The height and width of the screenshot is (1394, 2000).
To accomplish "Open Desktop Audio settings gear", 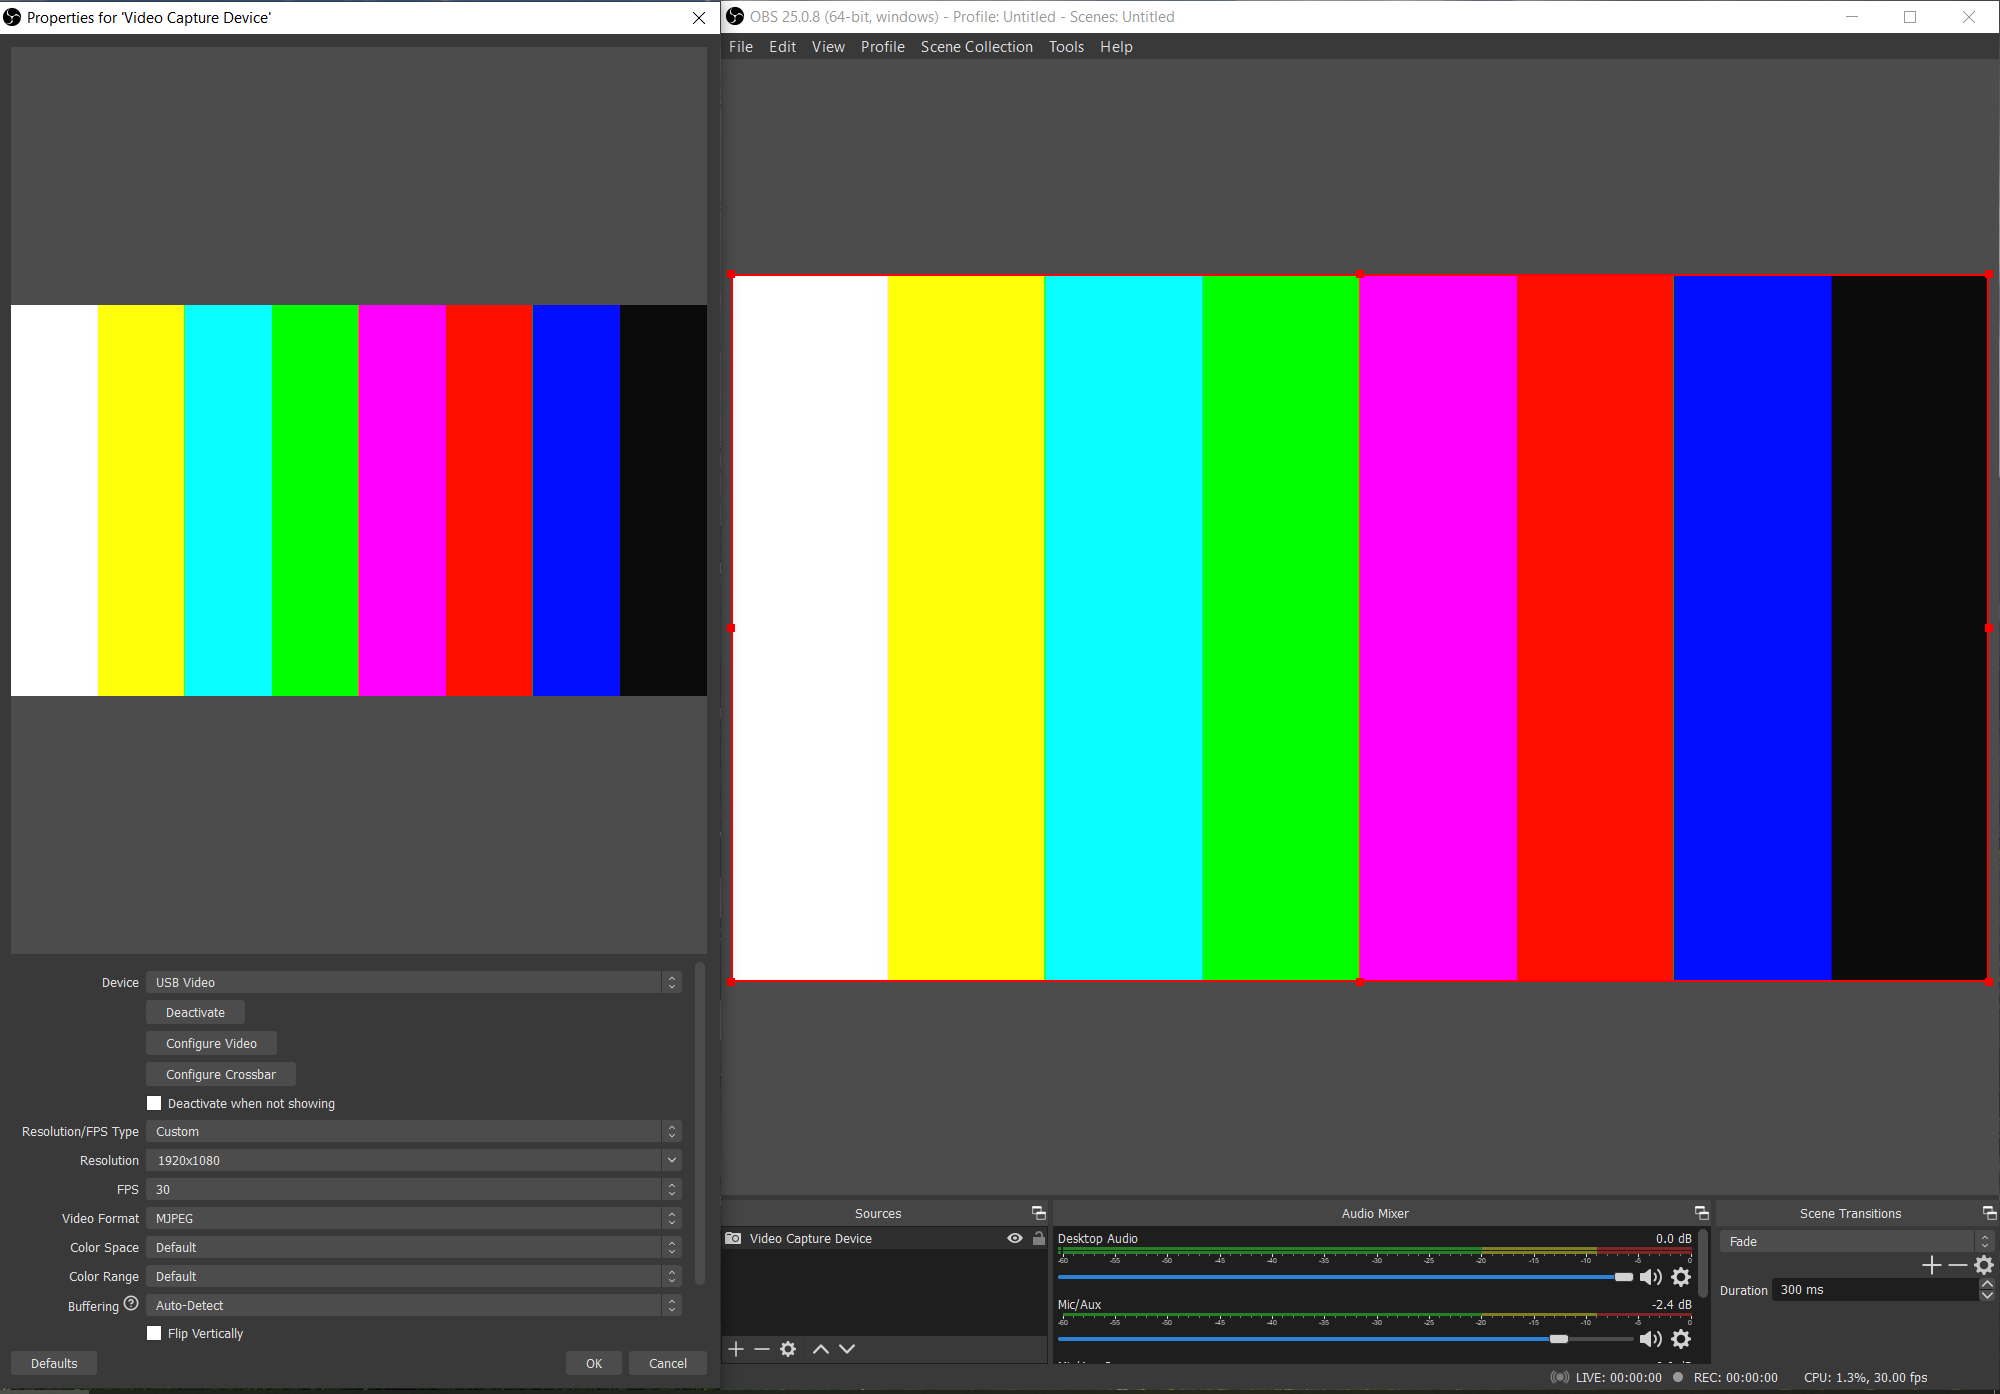I will click(x=1681, y=1277).
